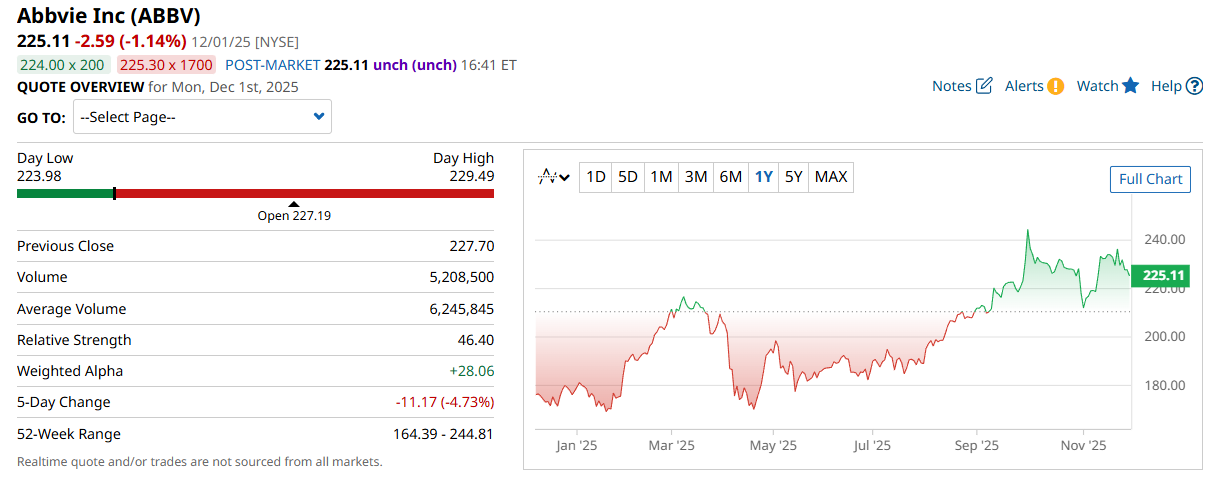Switch chart to 3M range

[x=696, y=177]
